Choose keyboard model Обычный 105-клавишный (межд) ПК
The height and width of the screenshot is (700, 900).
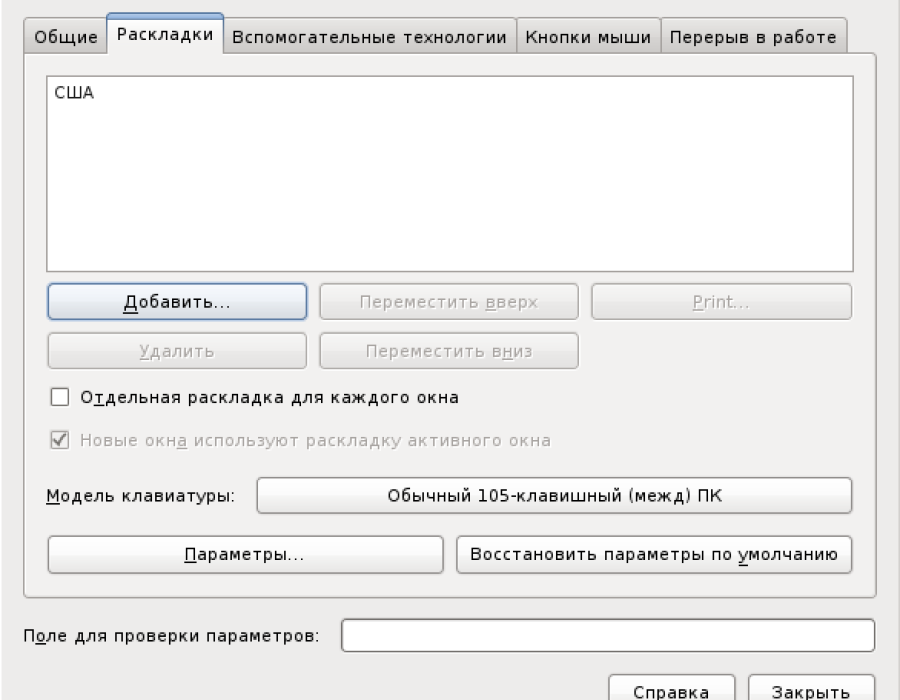pos(554,495)
